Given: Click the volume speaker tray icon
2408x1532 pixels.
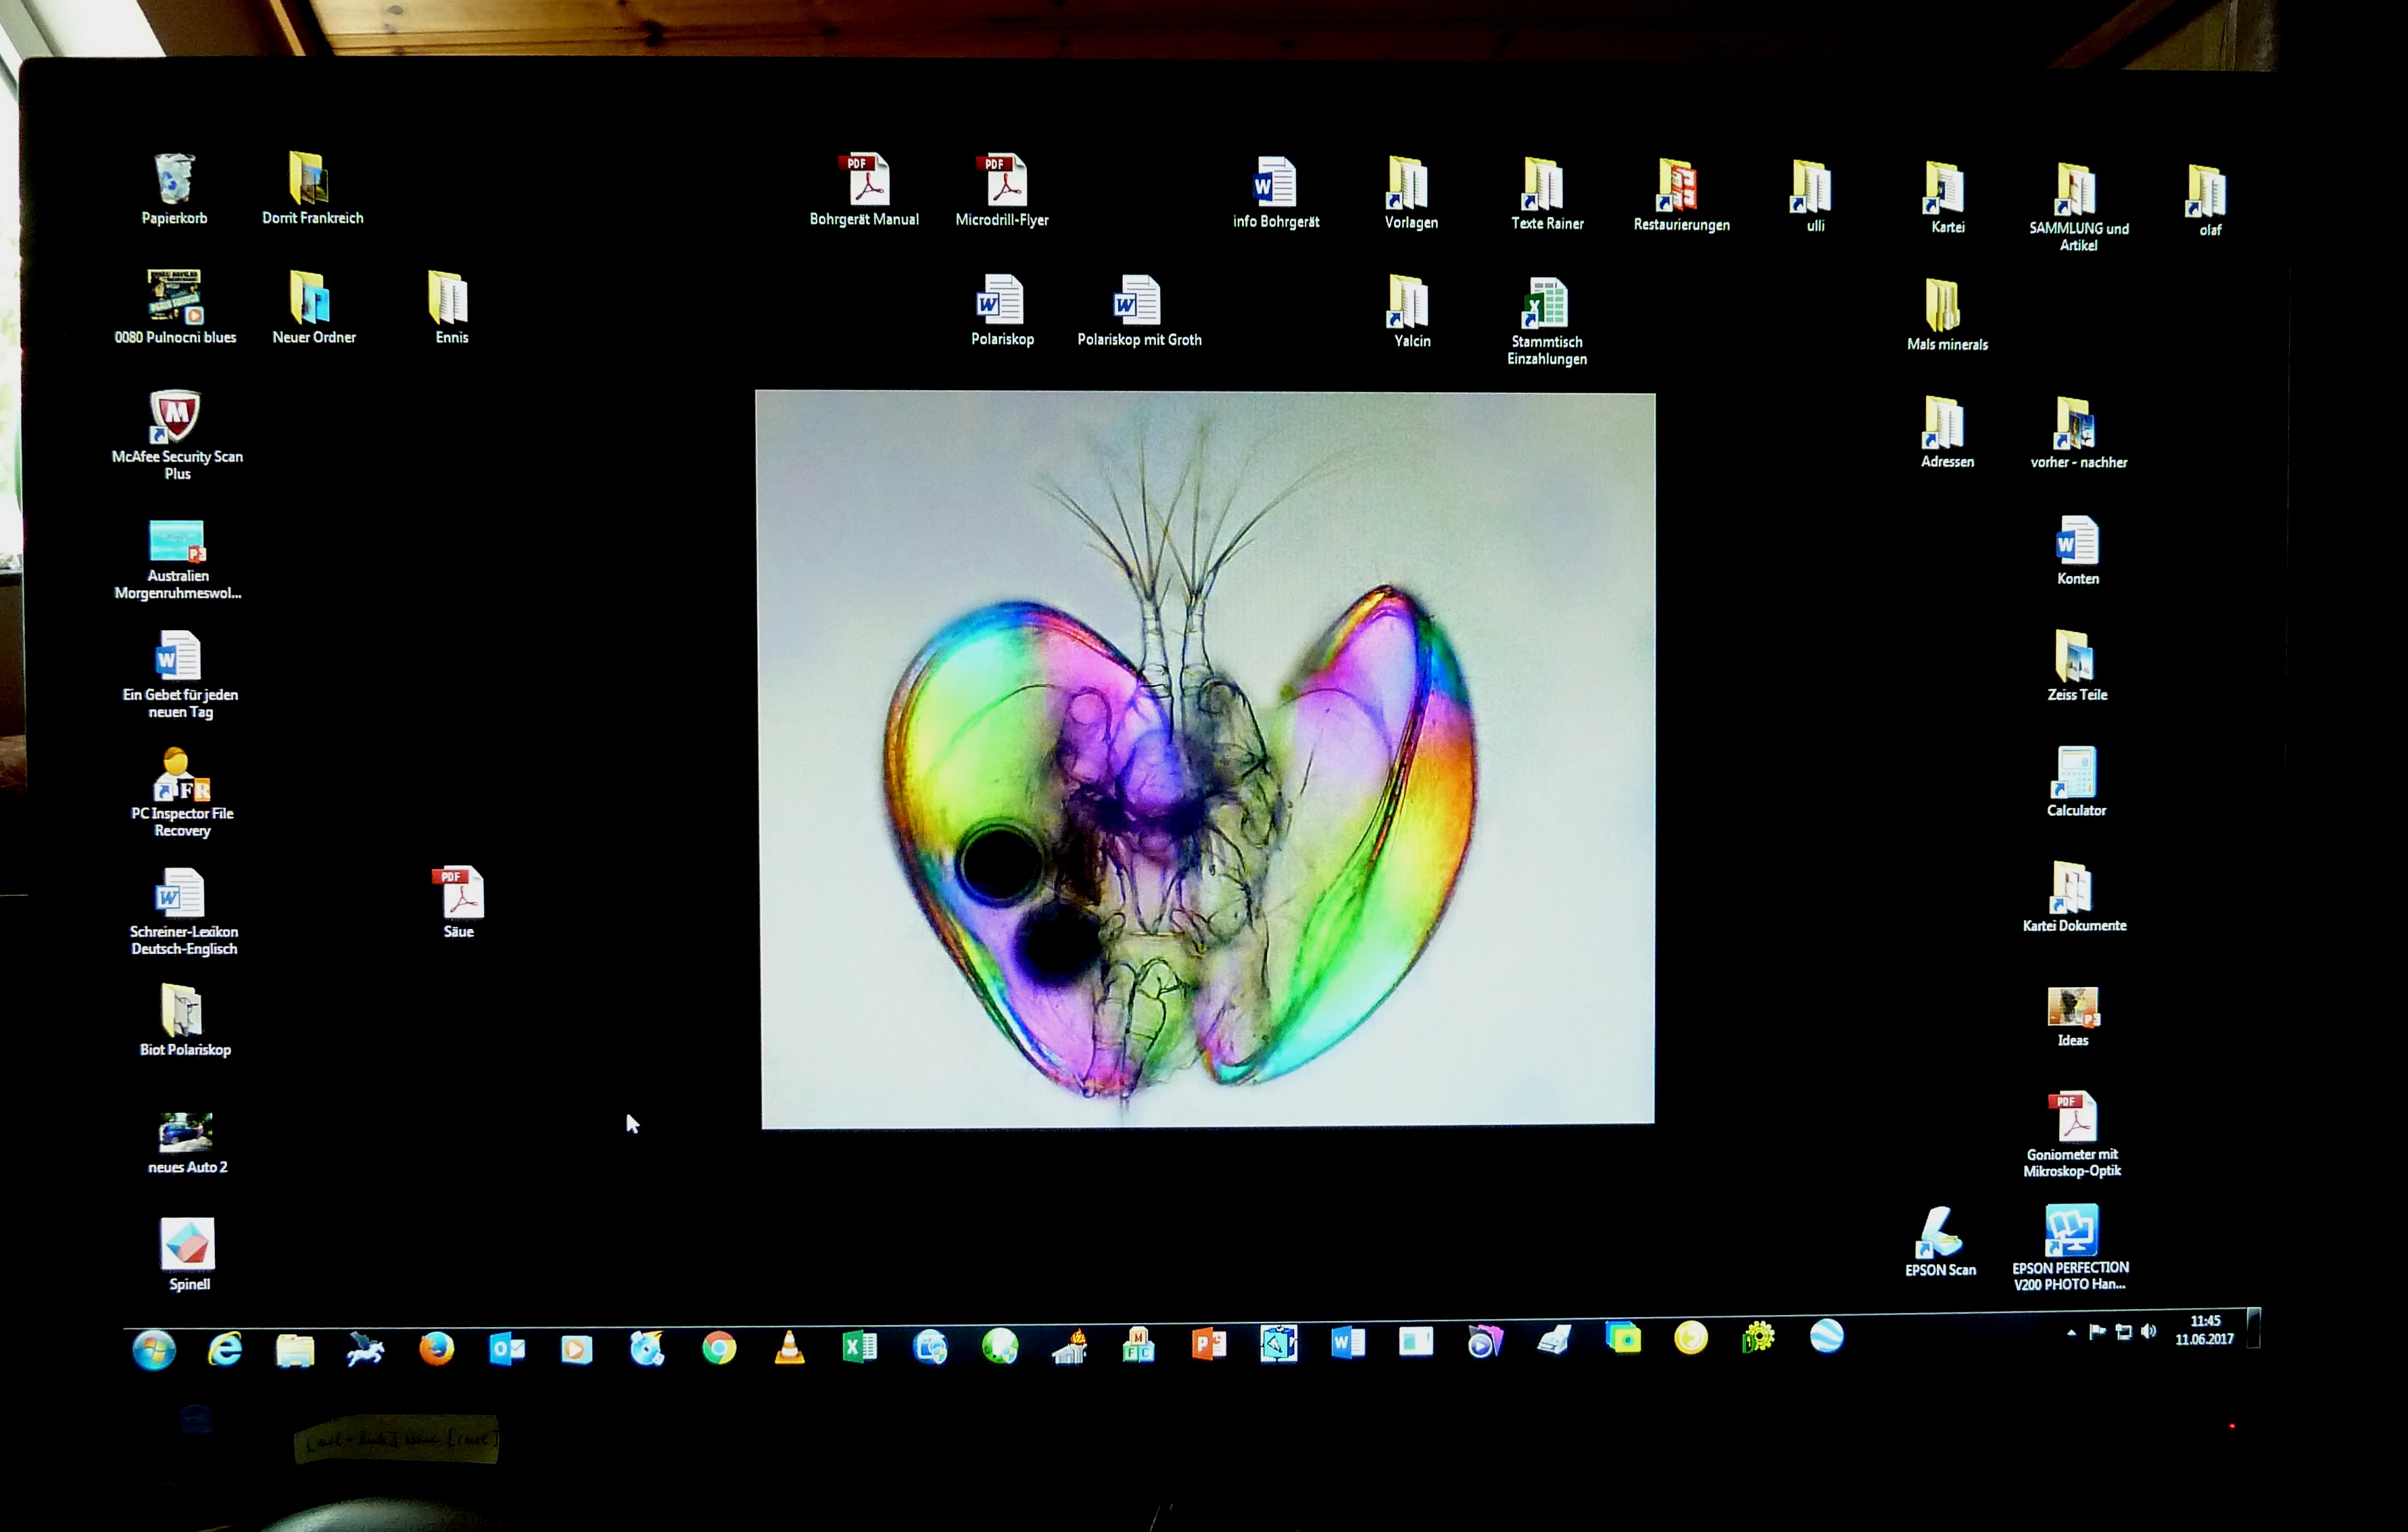Looking at the screenshot, I should (2147, 1331).
